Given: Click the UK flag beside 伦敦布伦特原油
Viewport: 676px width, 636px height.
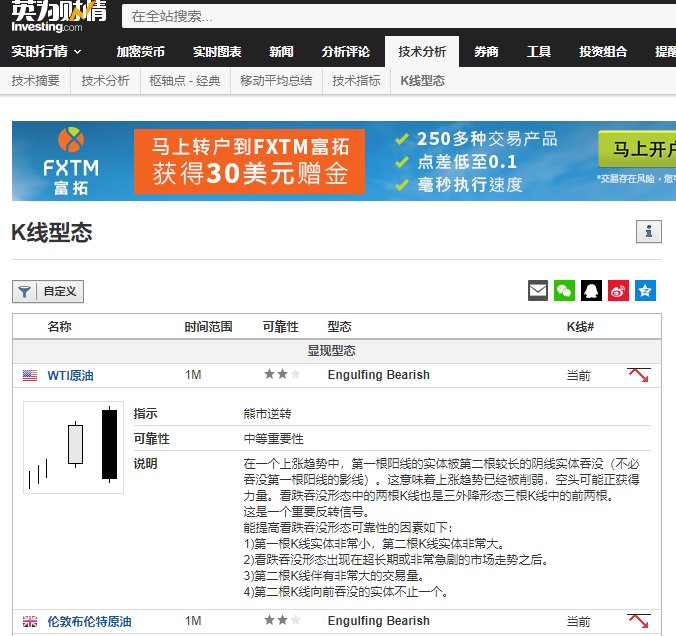Looking at the screenshot, I should (x=30, y=621).
